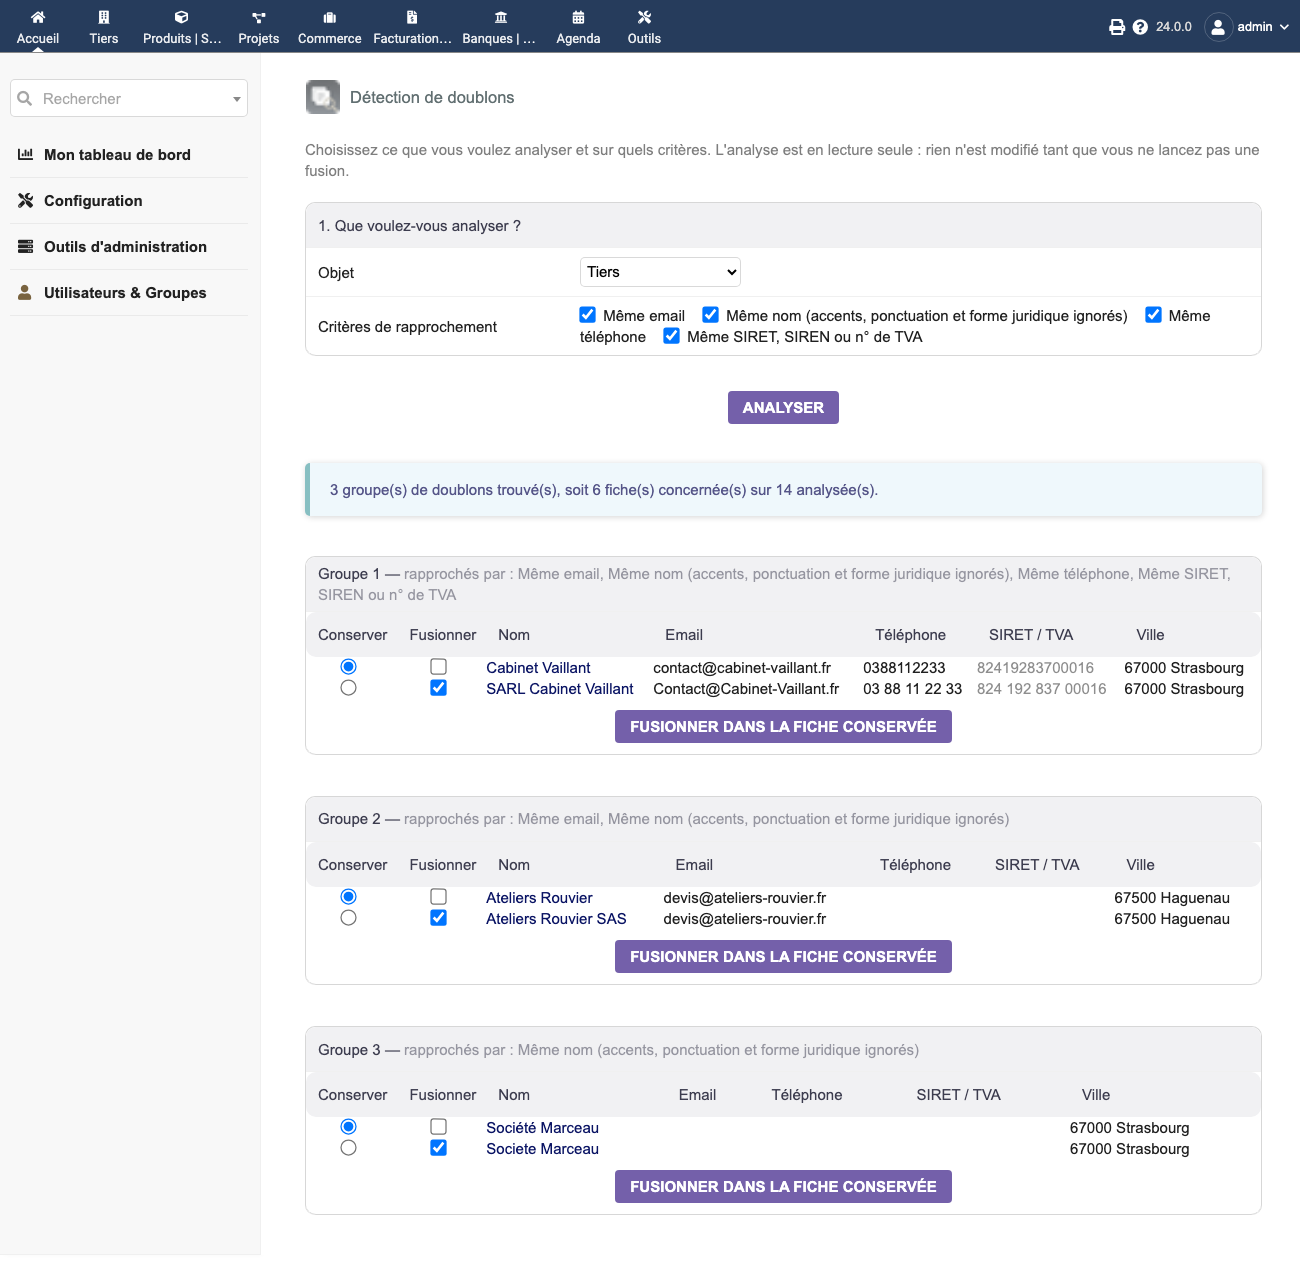Open the Ateliers Rouvier SAS link
Screen dimensions: 1300x1270
(x=556, y=919)
